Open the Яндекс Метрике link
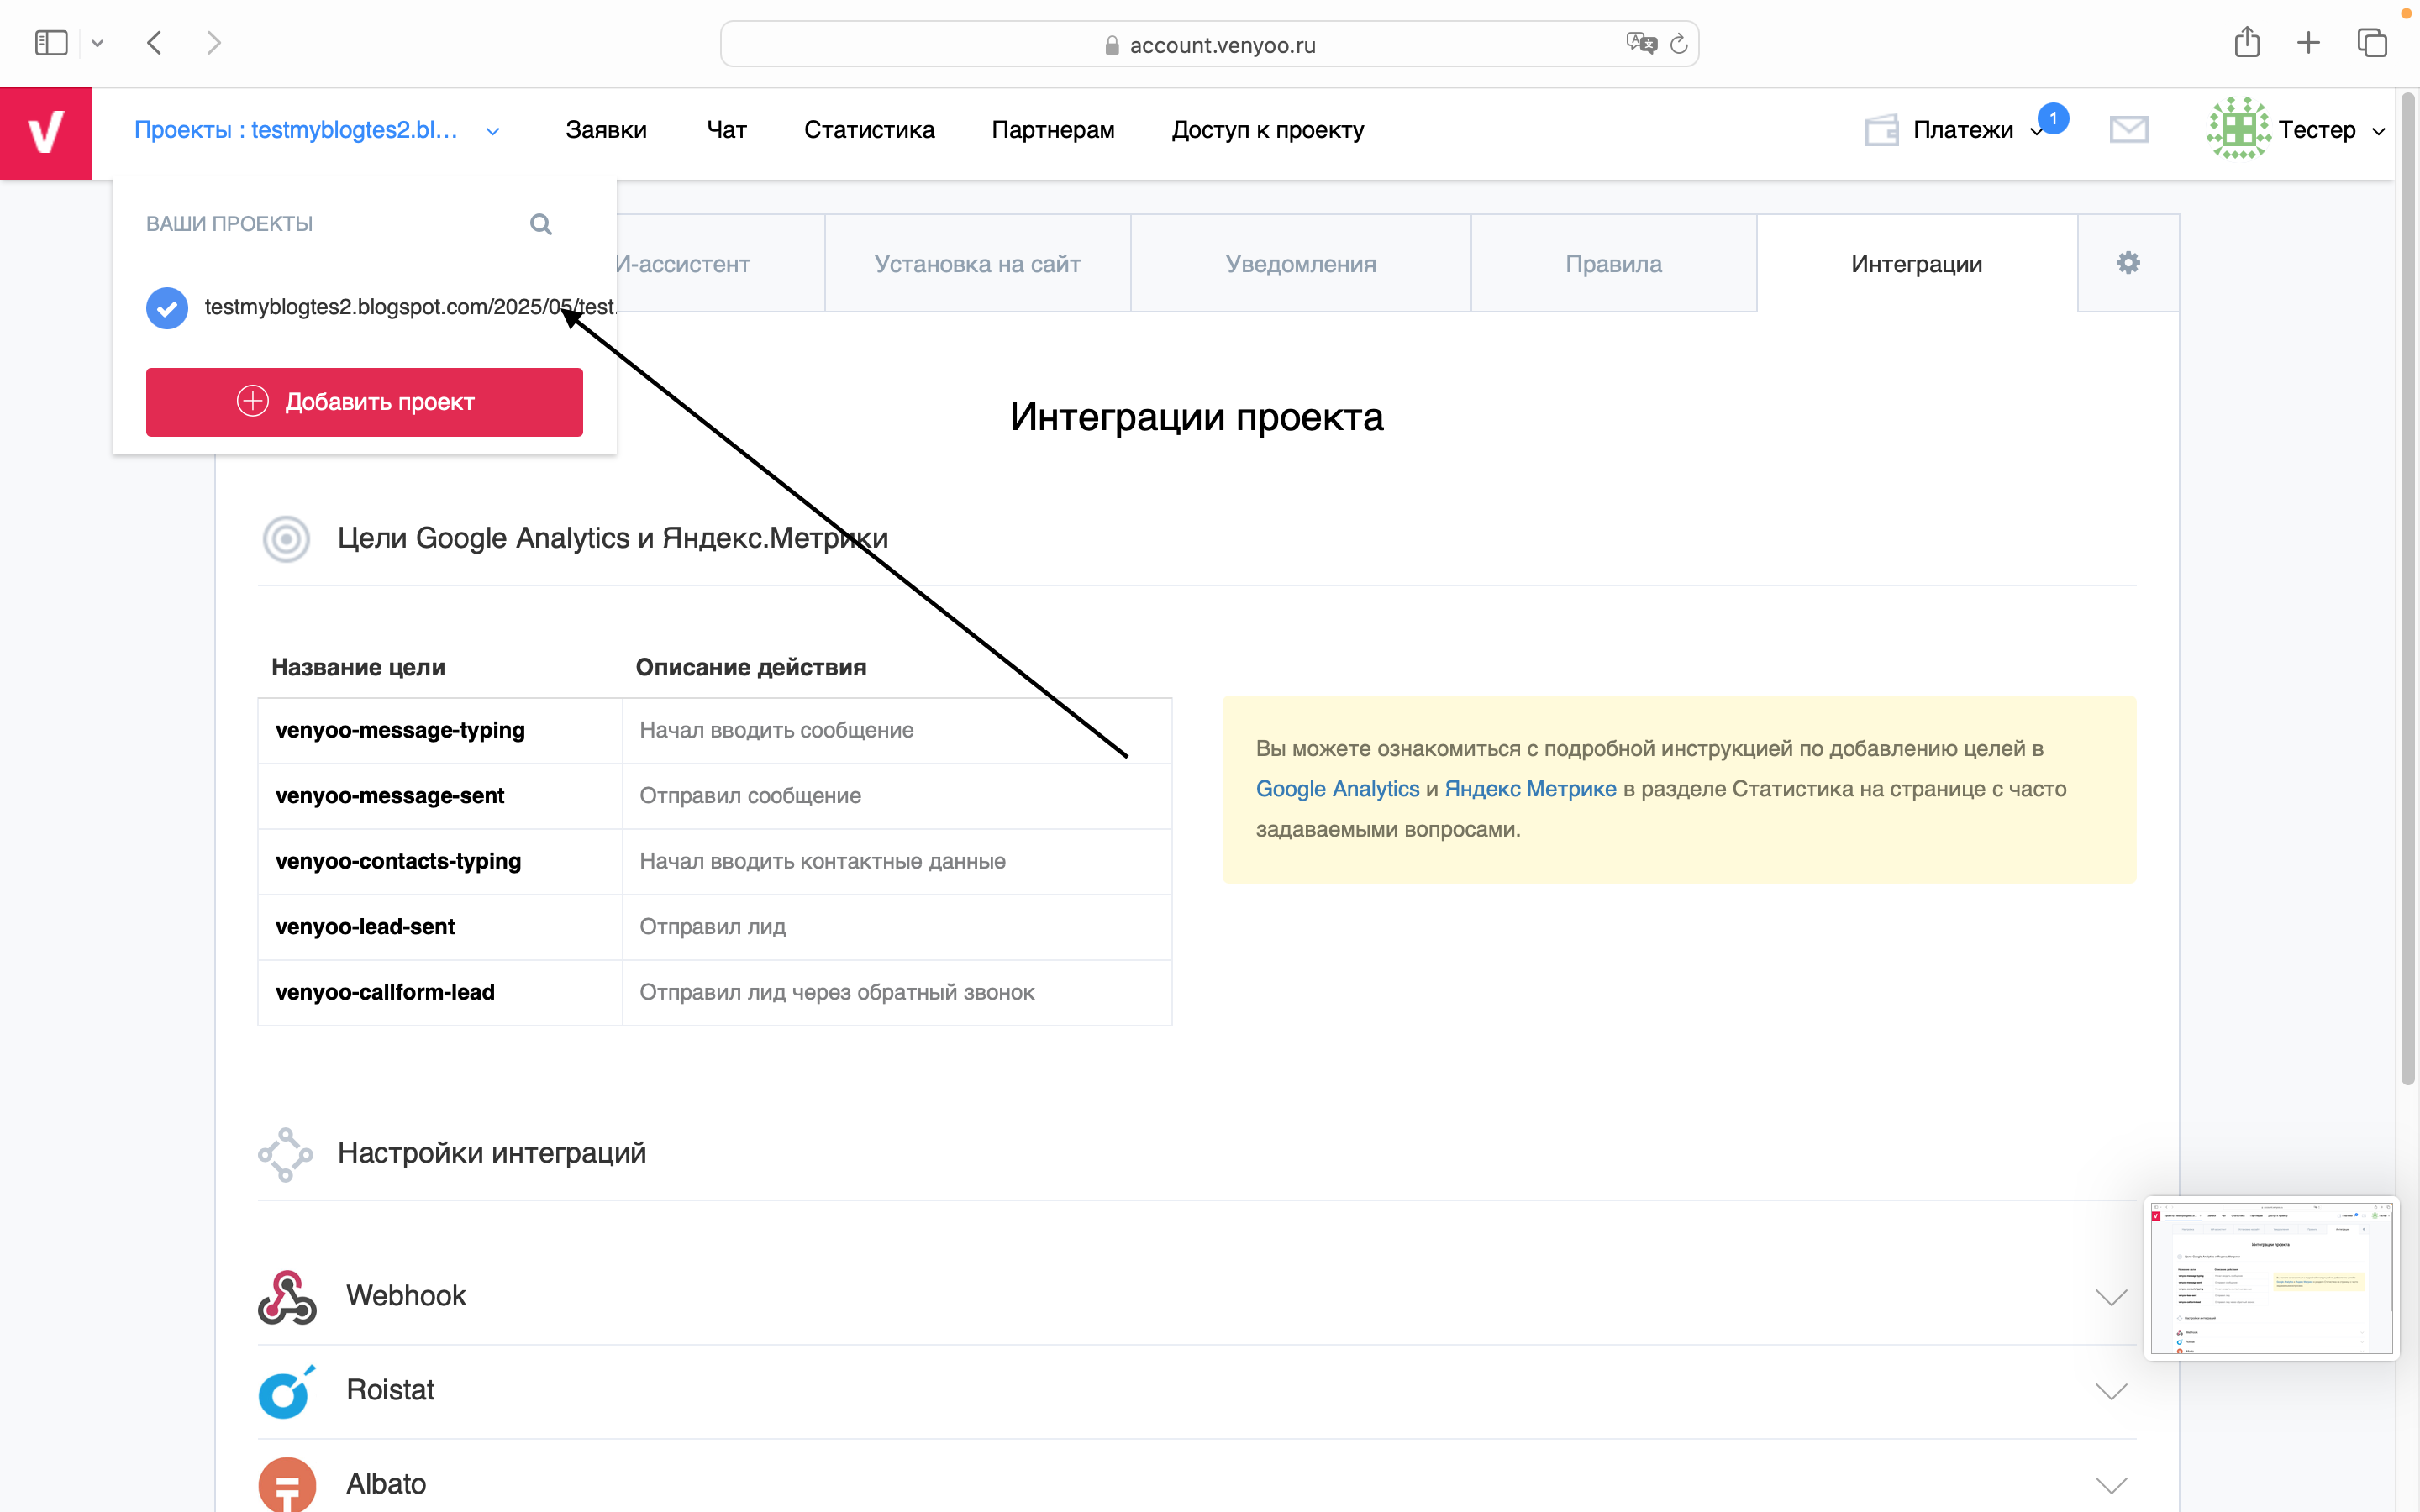 pyautogui.click(x=1530, y=789)
